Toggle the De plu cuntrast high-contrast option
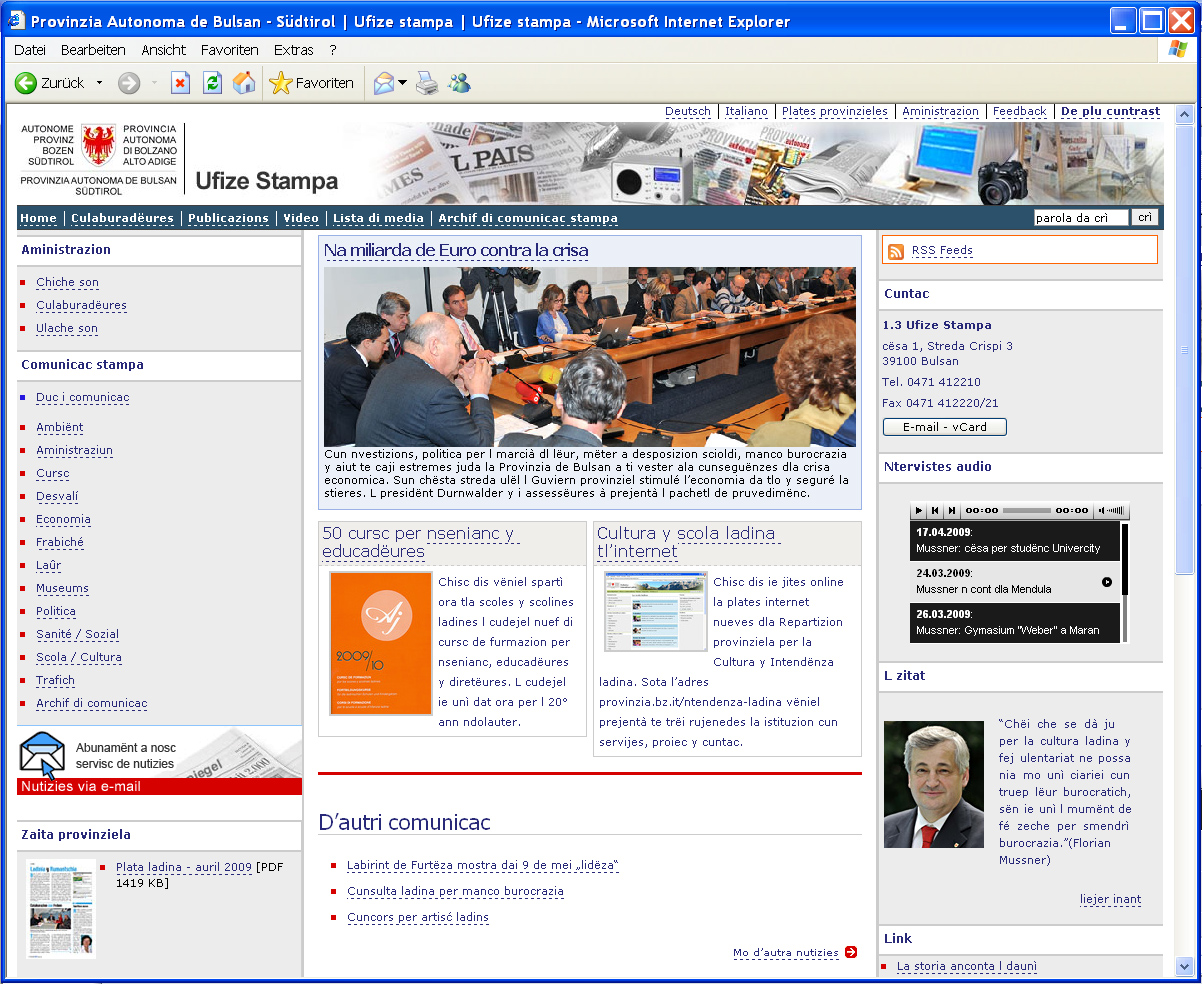The image size is (1202, 984). click(1110, 112)
